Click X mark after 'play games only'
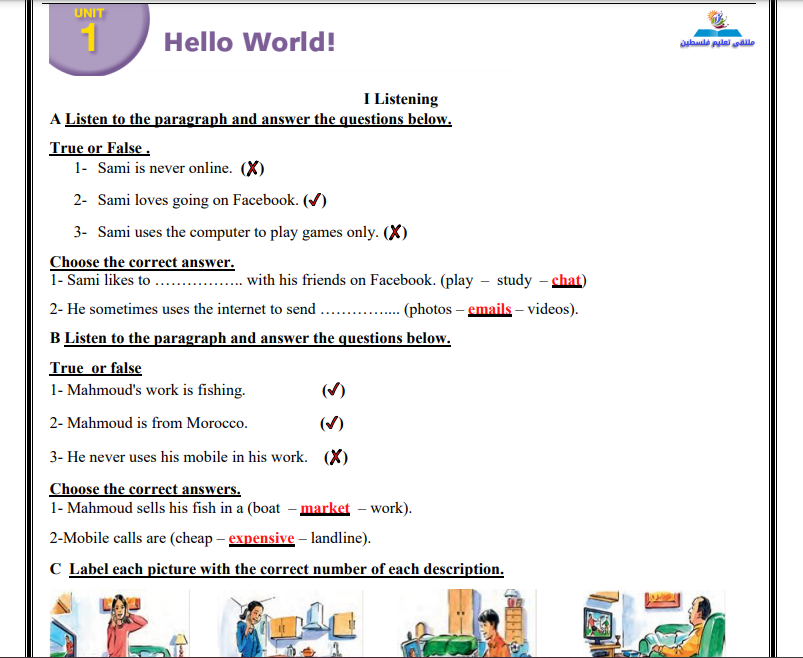 [x=395, y=232]
